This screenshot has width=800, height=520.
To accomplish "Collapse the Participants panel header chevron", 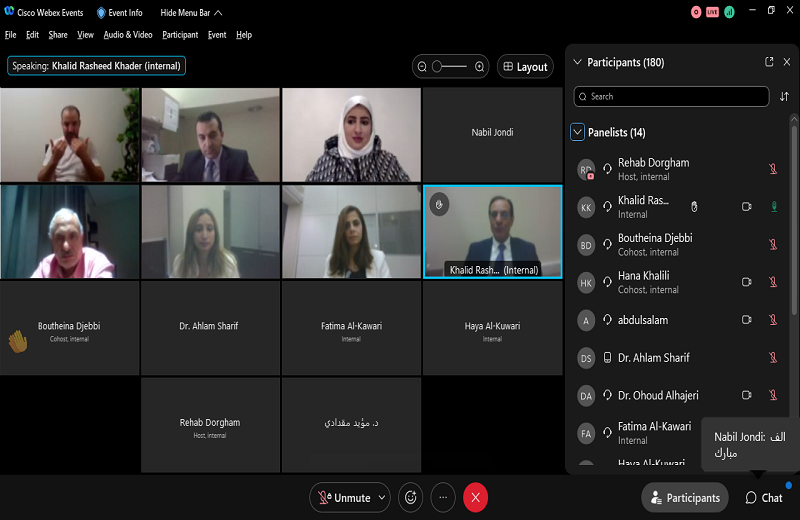I will [x=577, y=62].
